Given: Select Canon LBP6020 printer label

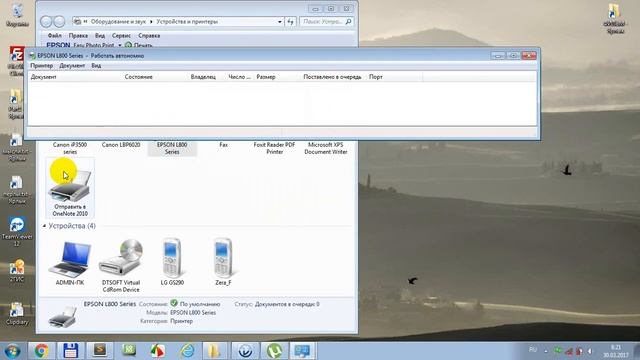Looking at the screenshot, I should click(121, 145).
